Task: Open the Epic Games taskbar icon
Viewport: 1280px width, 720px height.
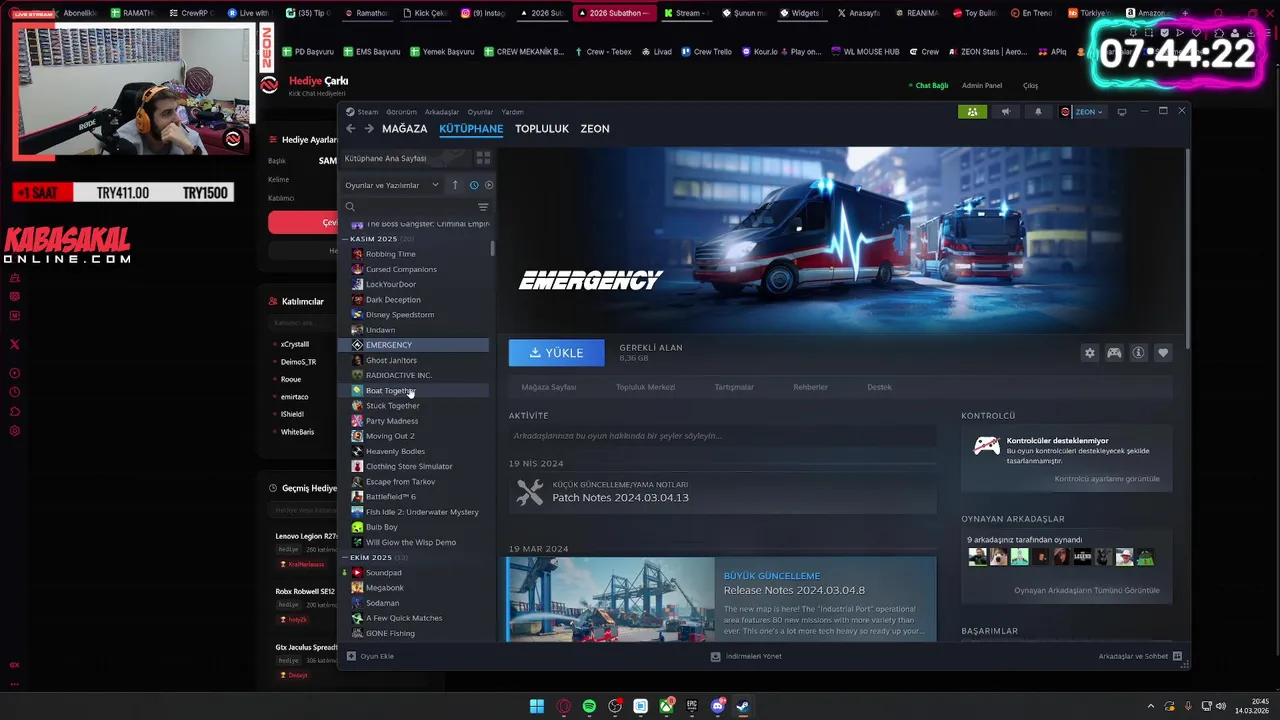Action: [691, 706]
